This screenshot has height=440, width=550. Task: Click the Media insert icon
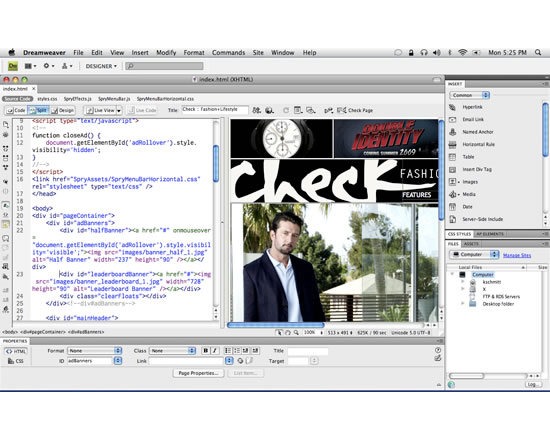[452, 194]
